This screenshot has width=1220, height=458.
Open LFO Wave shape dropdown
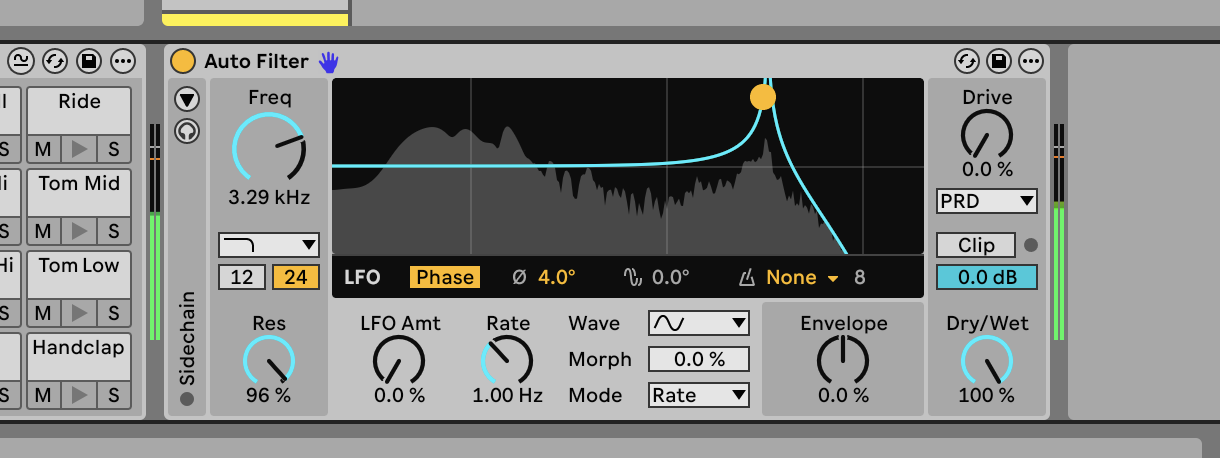tap(699, 323)
